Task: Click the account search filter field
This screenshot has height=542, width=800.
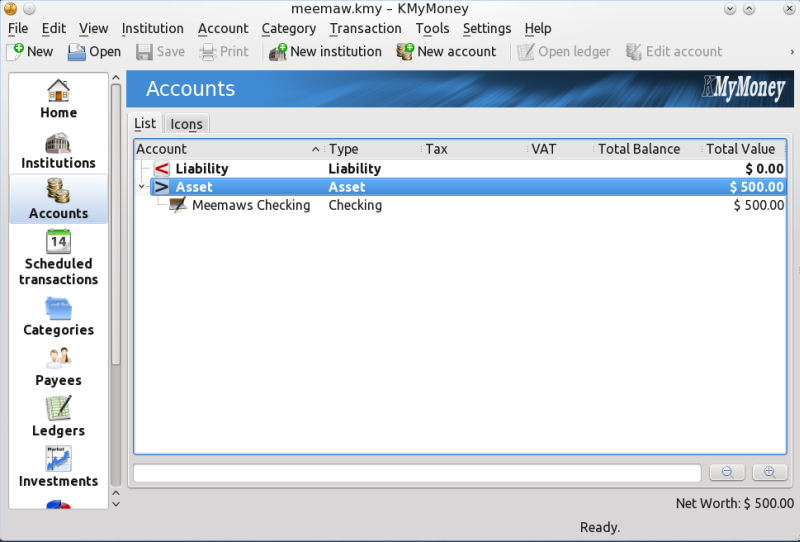Action: (x=417, y=473)
